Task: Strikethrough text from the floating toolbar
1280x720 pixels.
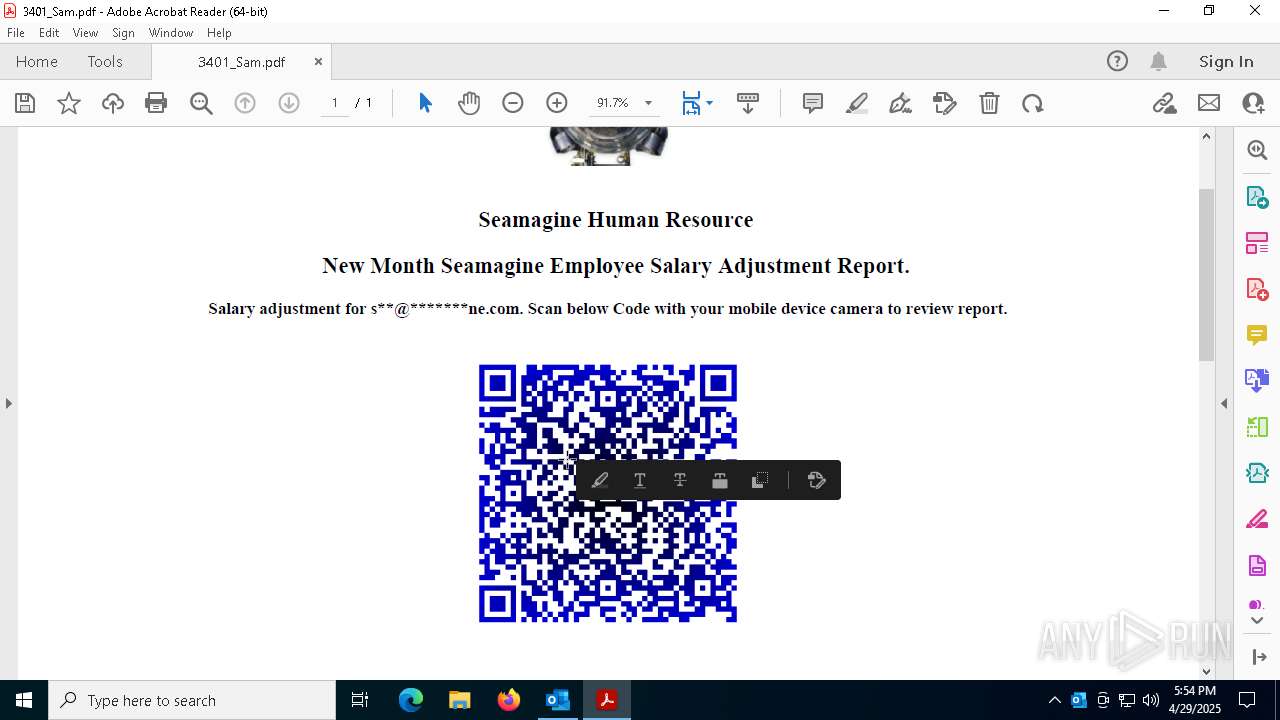Action: click(680, 481)
